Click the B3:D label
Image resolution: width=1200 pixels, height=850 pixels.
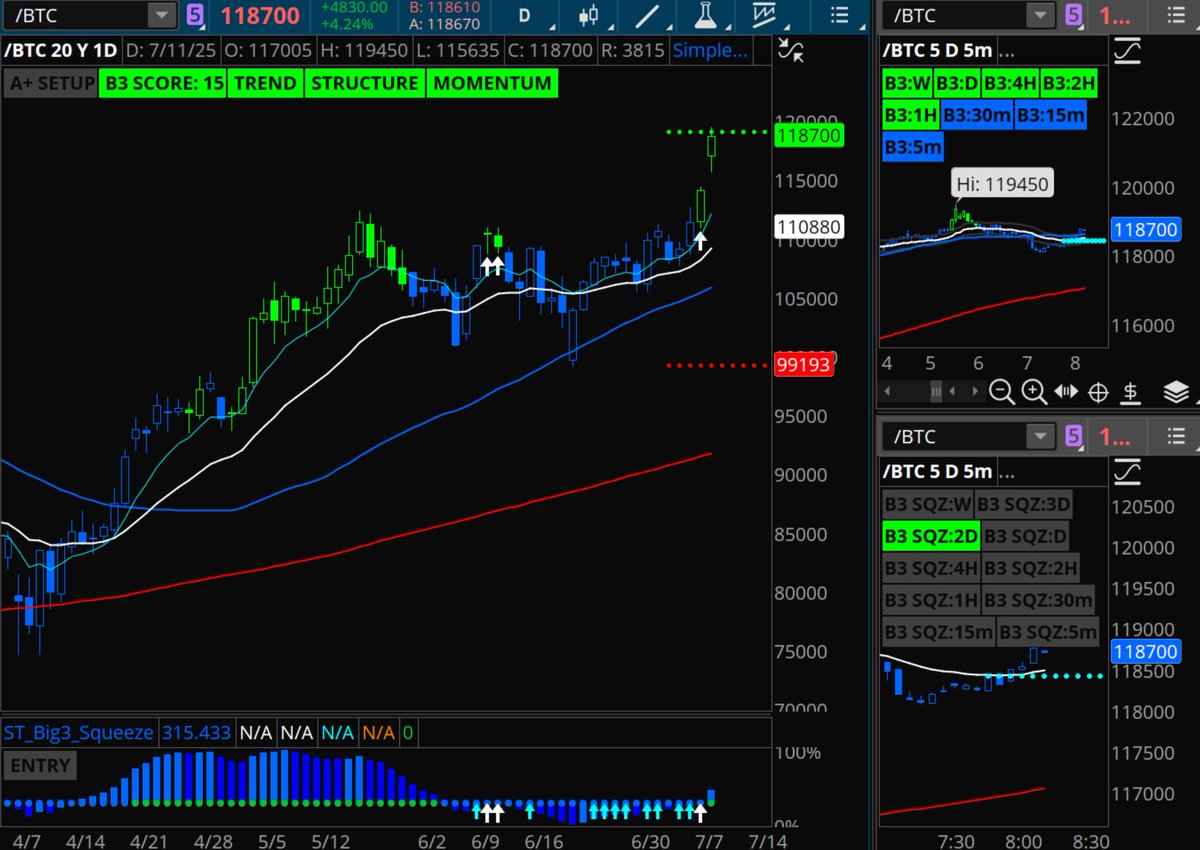click(956, 84)
